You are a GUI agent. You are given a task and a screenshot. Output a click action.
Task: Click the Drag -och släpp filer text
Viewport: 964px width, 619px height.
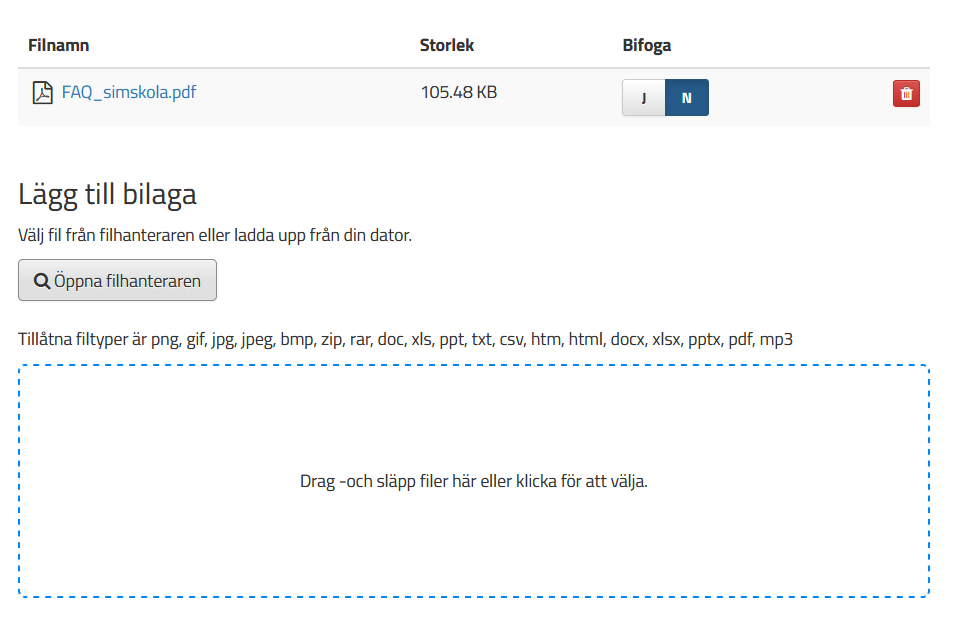pyautogui.click(x=473, y=481)
